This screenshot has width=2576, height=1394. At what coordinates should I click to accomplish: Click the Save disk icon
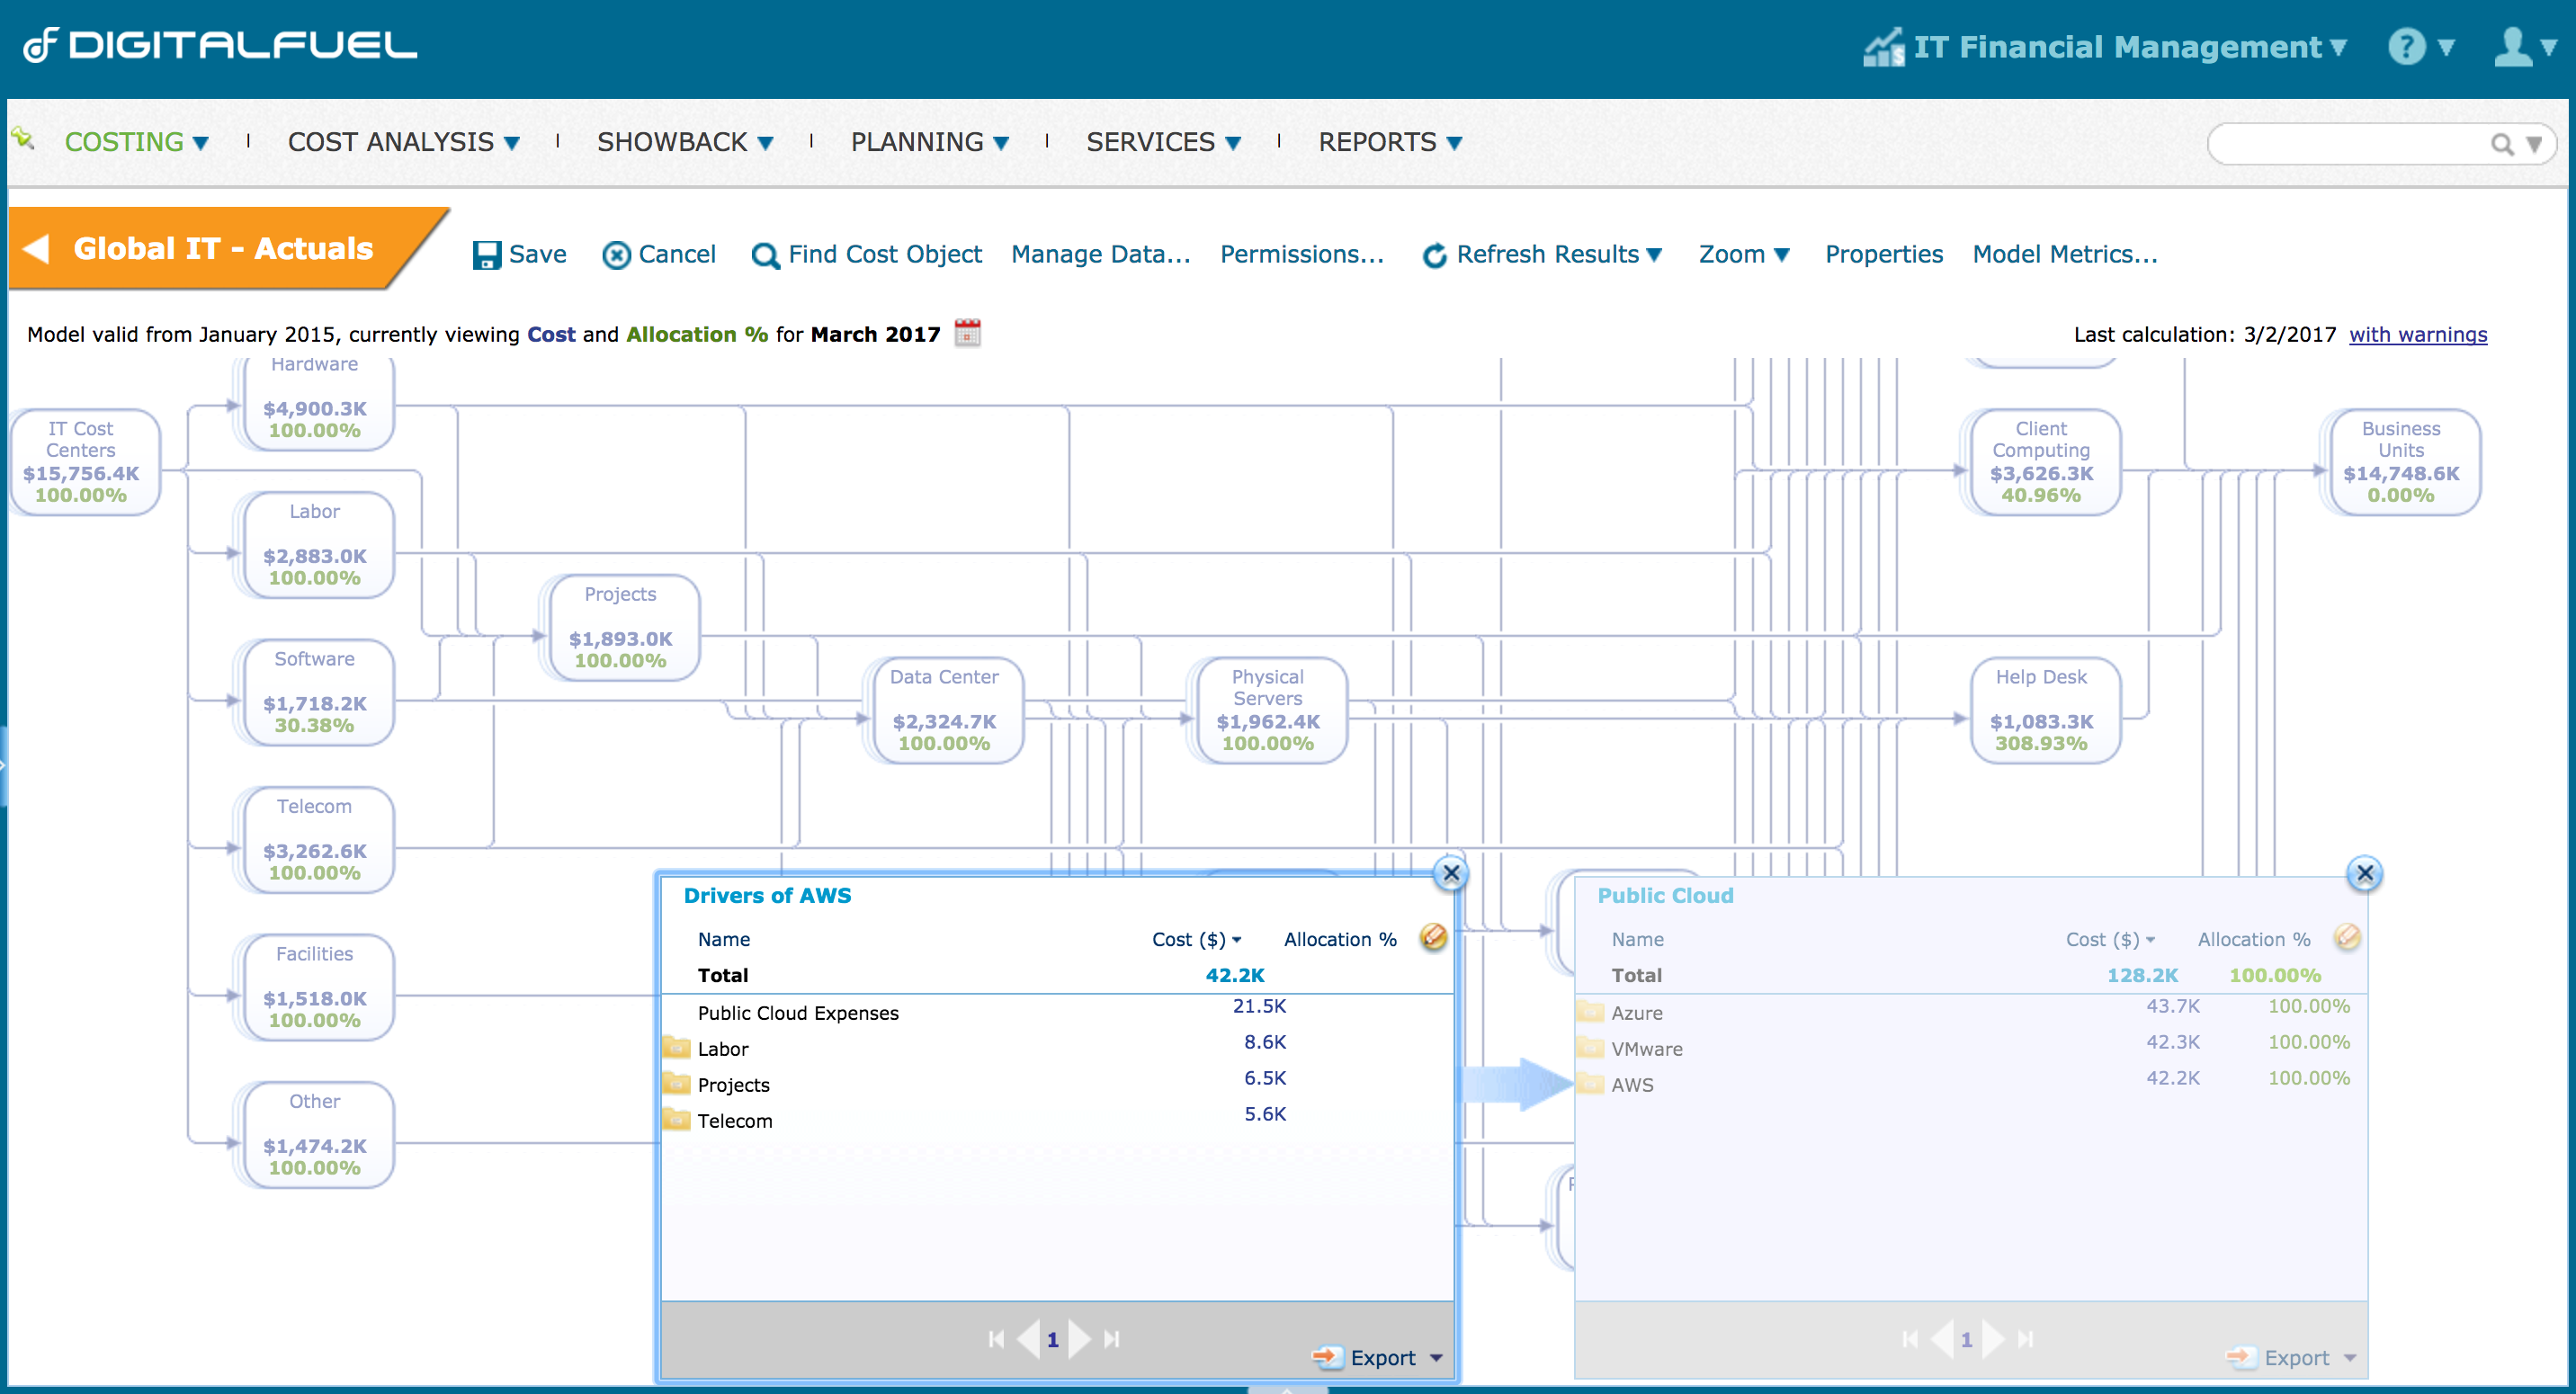[x=486, y=255]
